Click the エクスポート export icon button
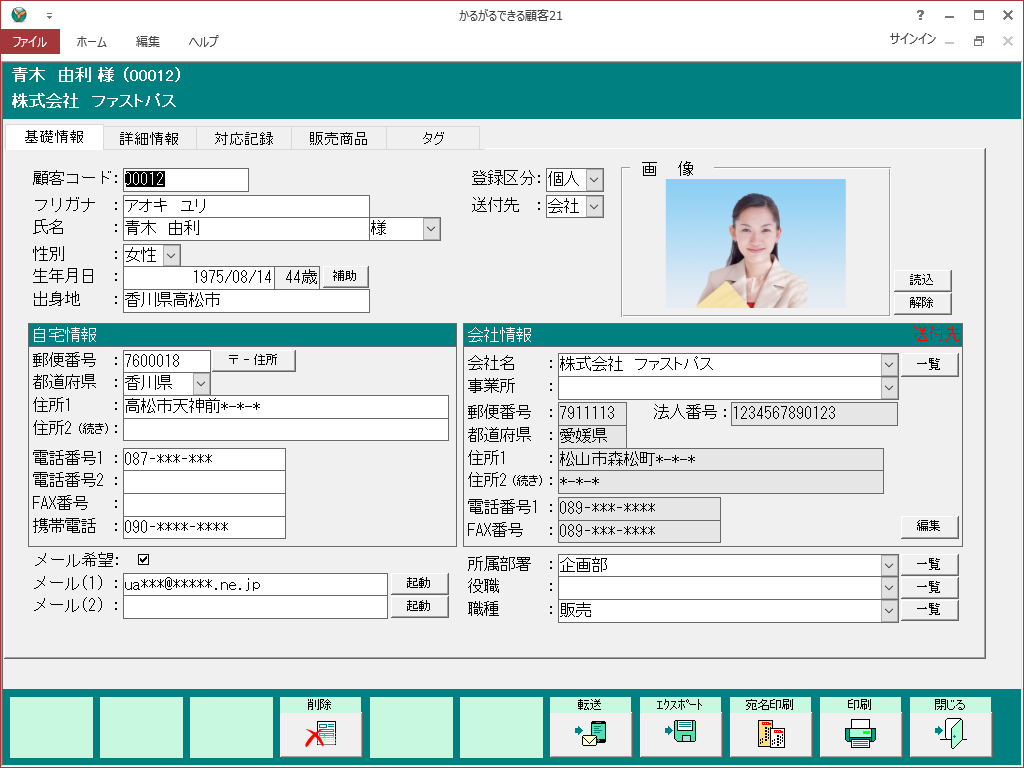This screenshot has height=768, width=1024. pos(681,735)
